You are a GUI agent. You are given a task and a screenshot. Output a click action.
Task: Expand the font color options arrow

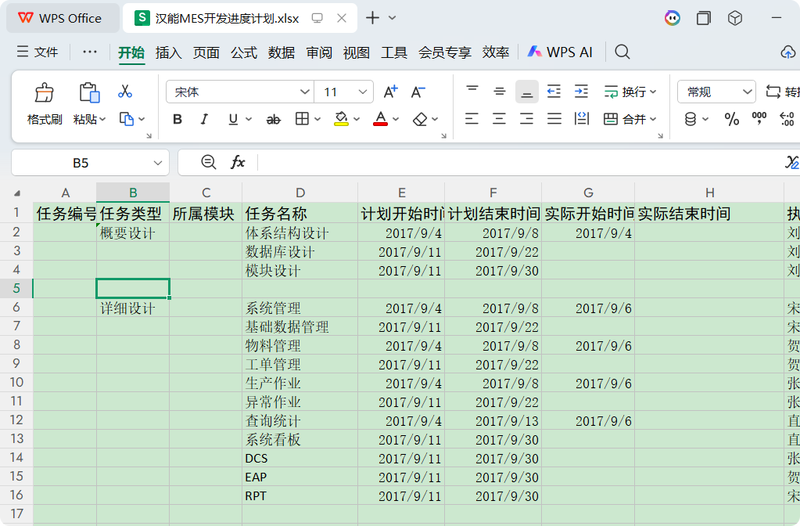click(396, 119)
